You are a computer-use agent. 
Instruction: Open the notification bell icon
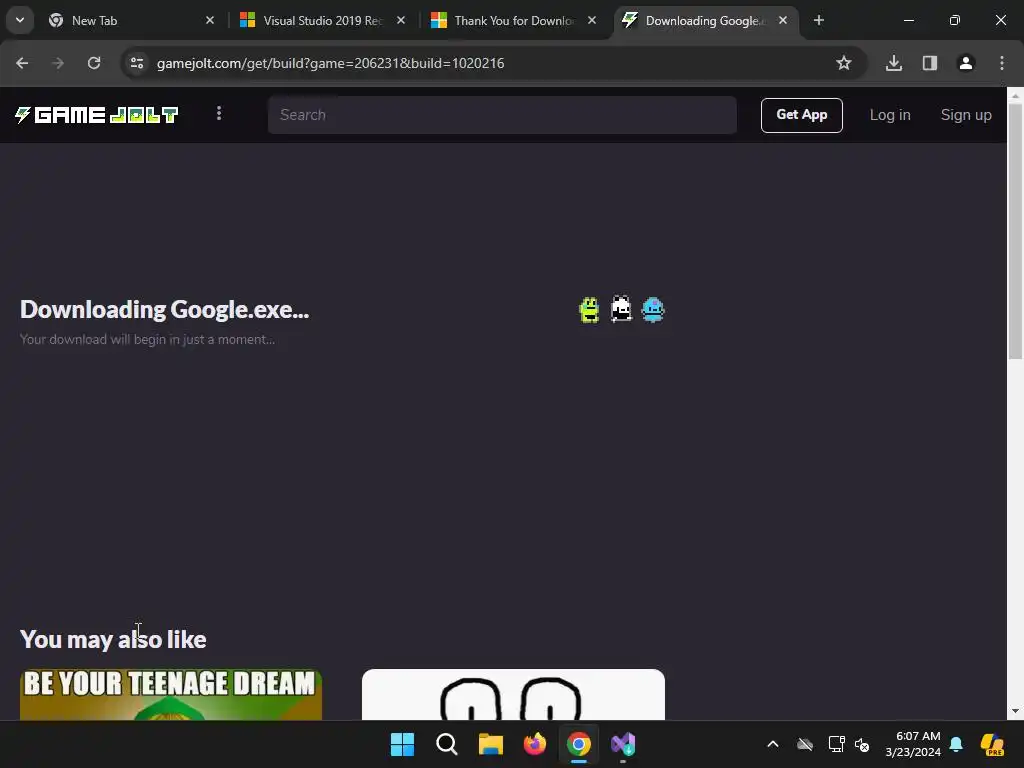click(956, 744)
